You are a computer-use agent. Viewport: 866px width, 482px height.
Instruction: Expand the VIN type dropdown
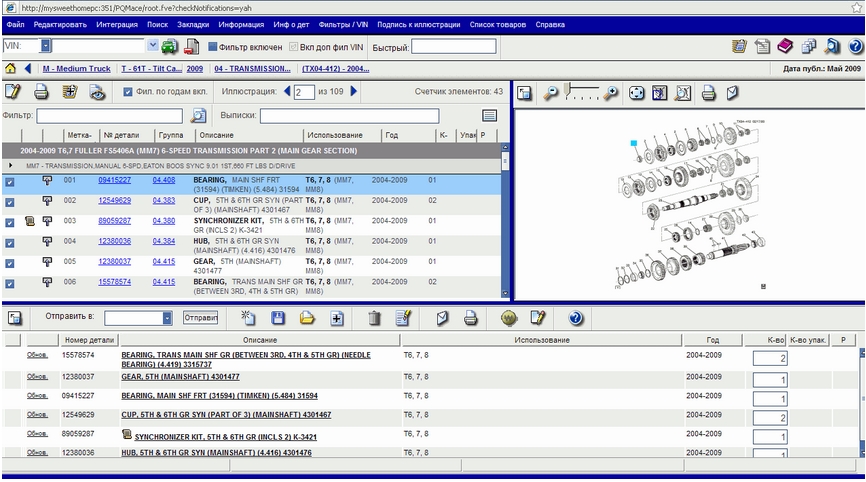[x=46, y=46]
